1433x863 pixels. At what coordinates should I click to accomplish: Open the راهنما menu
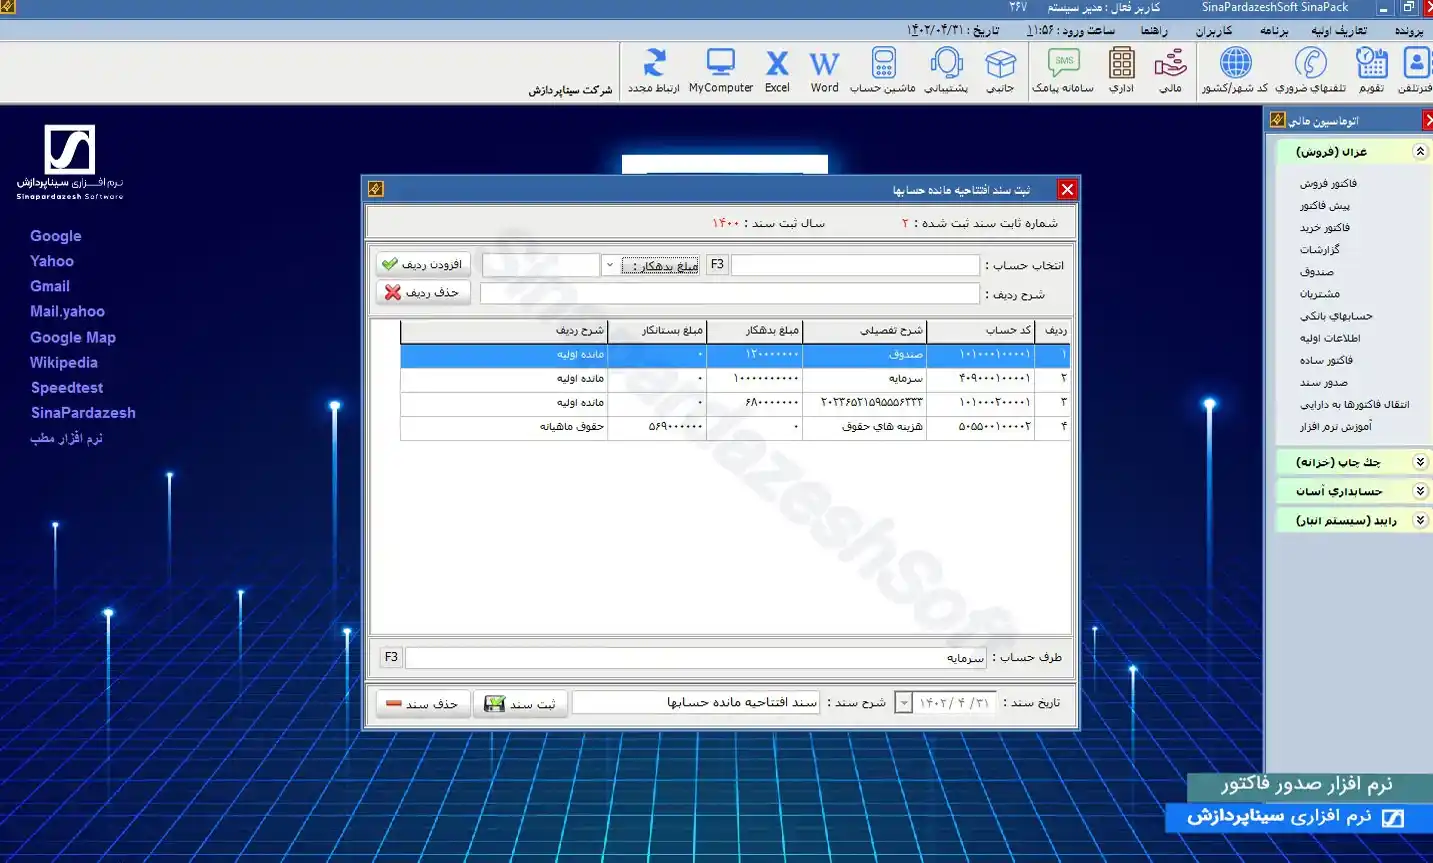click(1153, 31)
